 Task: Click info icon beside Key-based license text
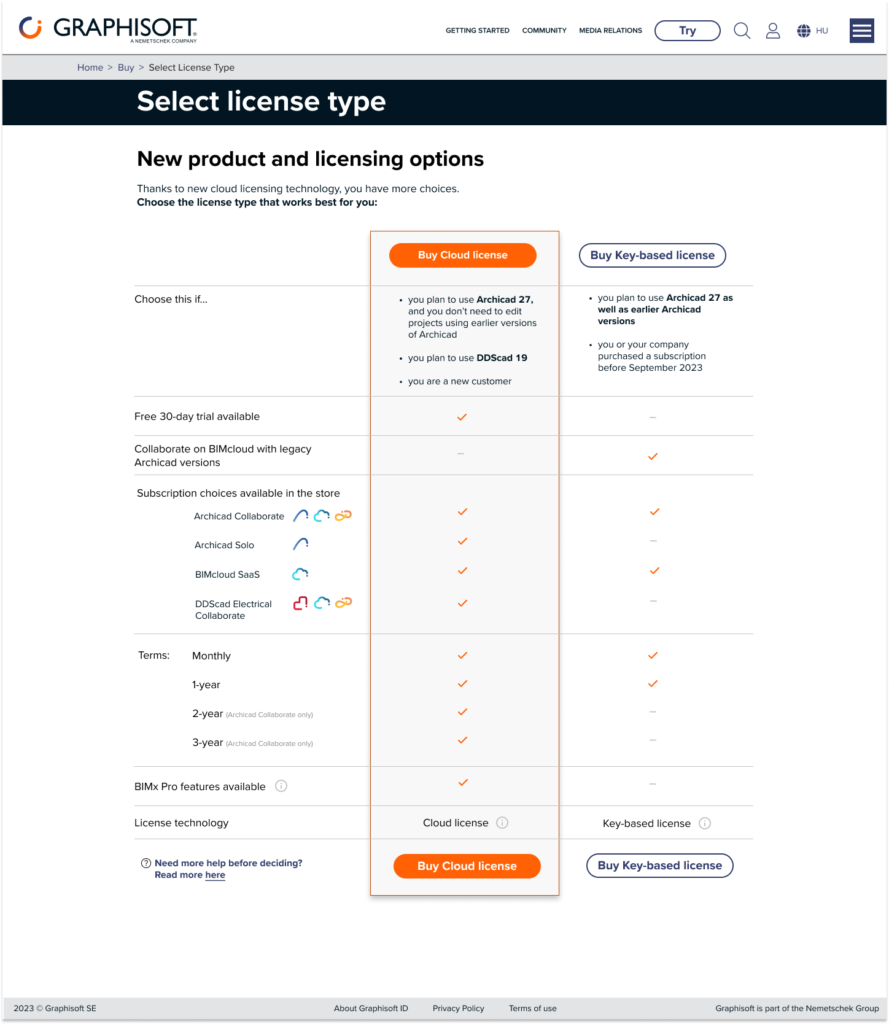point(705,824)
